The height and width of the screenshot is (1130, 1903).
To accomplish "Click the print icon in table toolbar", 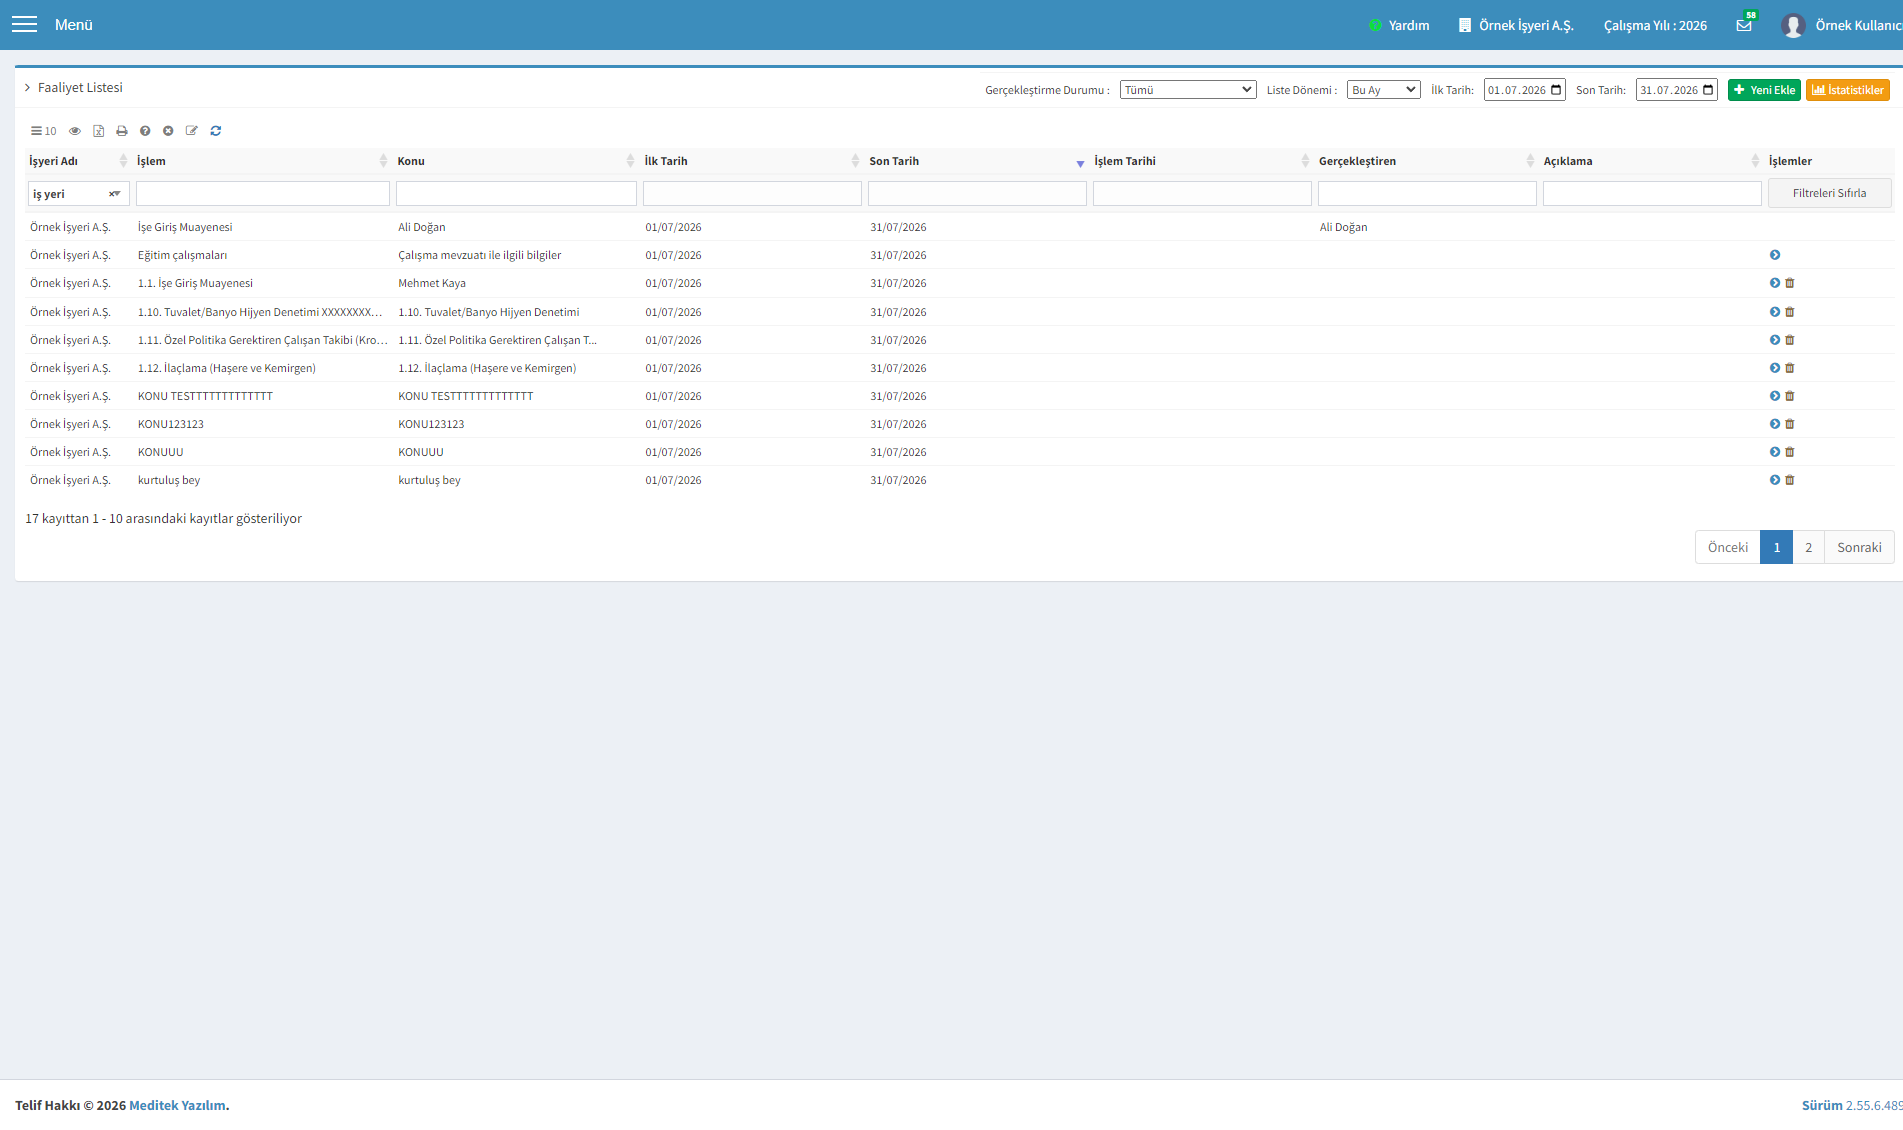I will (122, 131).
